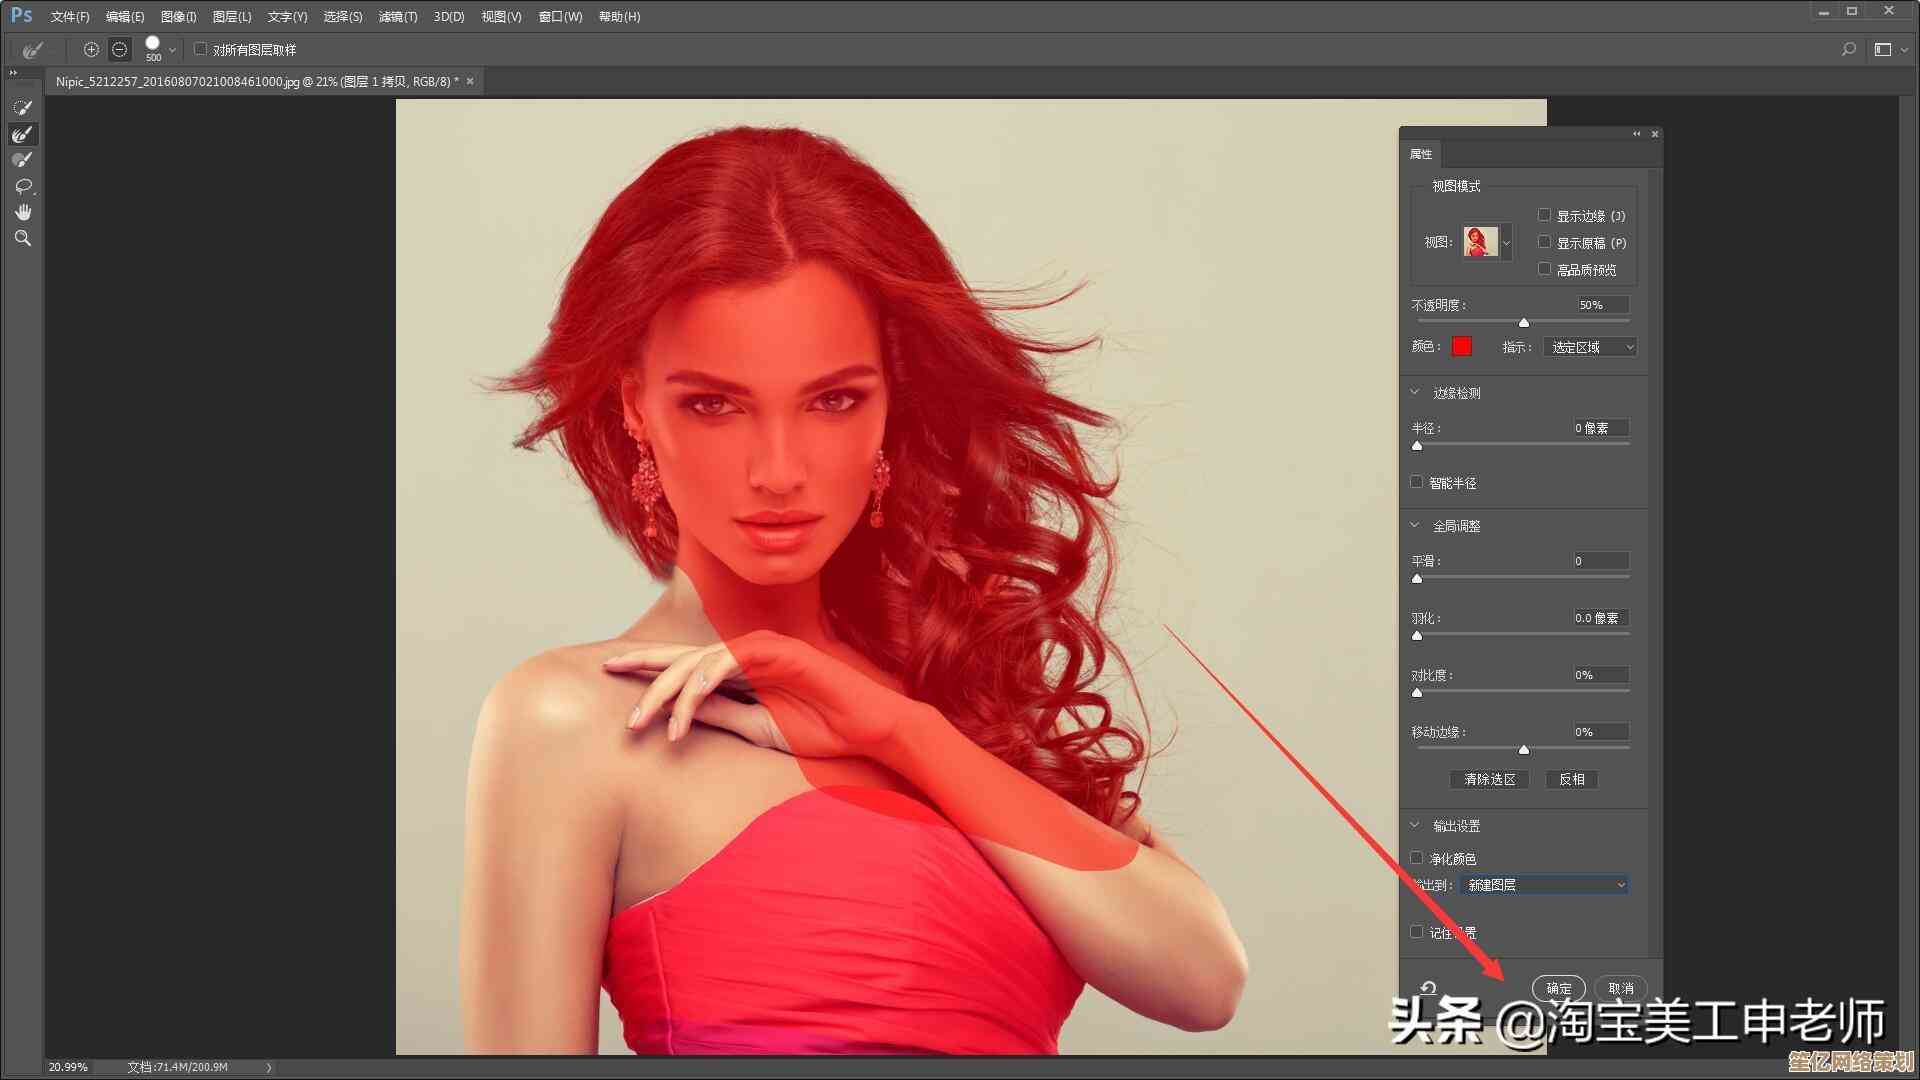Click the 清除选区 button
The height and width of the screenshot is (1080, 1920).
point(1489,779)
